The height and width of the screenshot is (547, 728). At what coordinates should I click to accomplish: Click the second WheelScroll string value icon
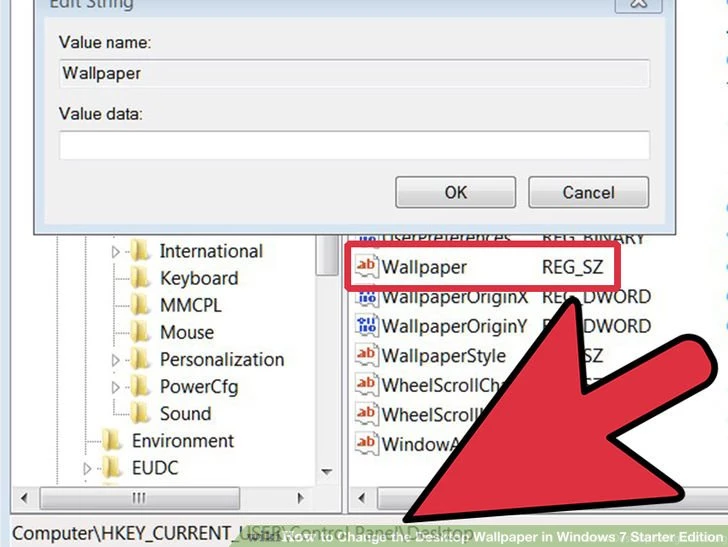click(366, 414)
